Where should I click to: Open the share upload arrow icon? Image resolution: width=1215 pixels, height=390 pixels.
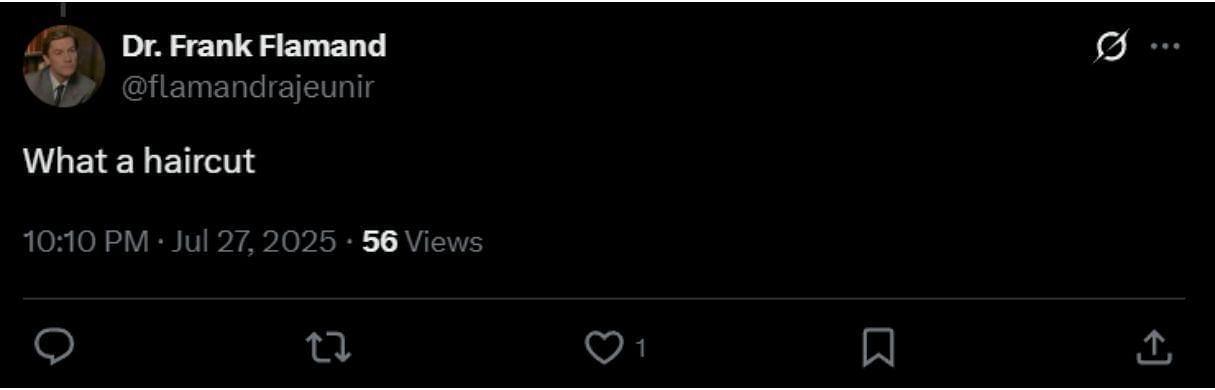[1153, 347]
